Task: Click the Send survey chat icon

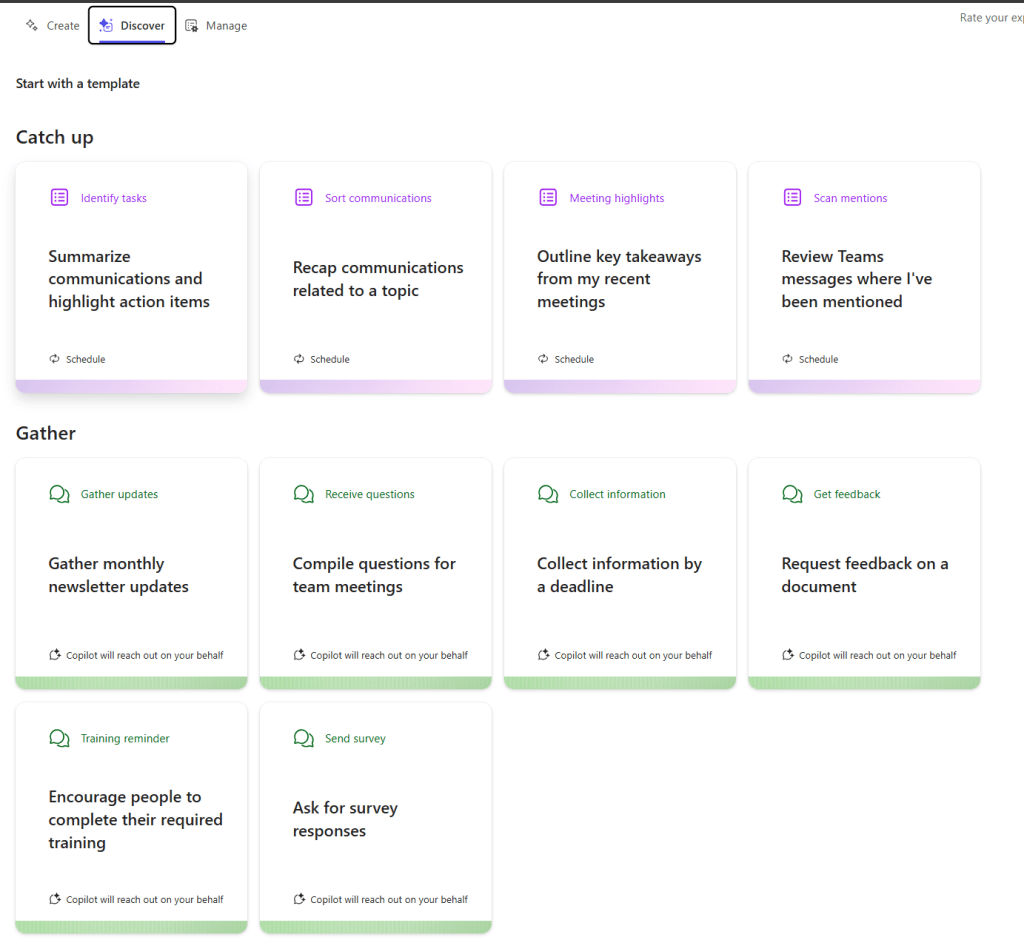Action: [x=304, y=738]
